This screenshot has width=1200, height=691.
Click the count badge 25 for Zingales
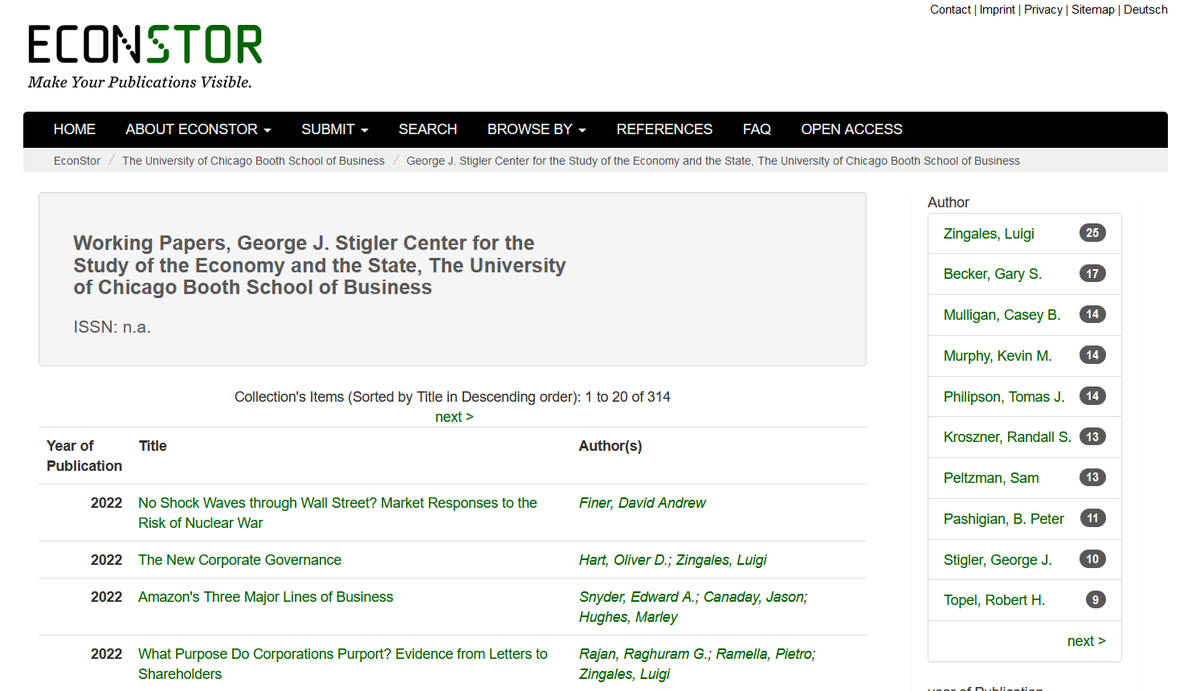[1092, 233]
